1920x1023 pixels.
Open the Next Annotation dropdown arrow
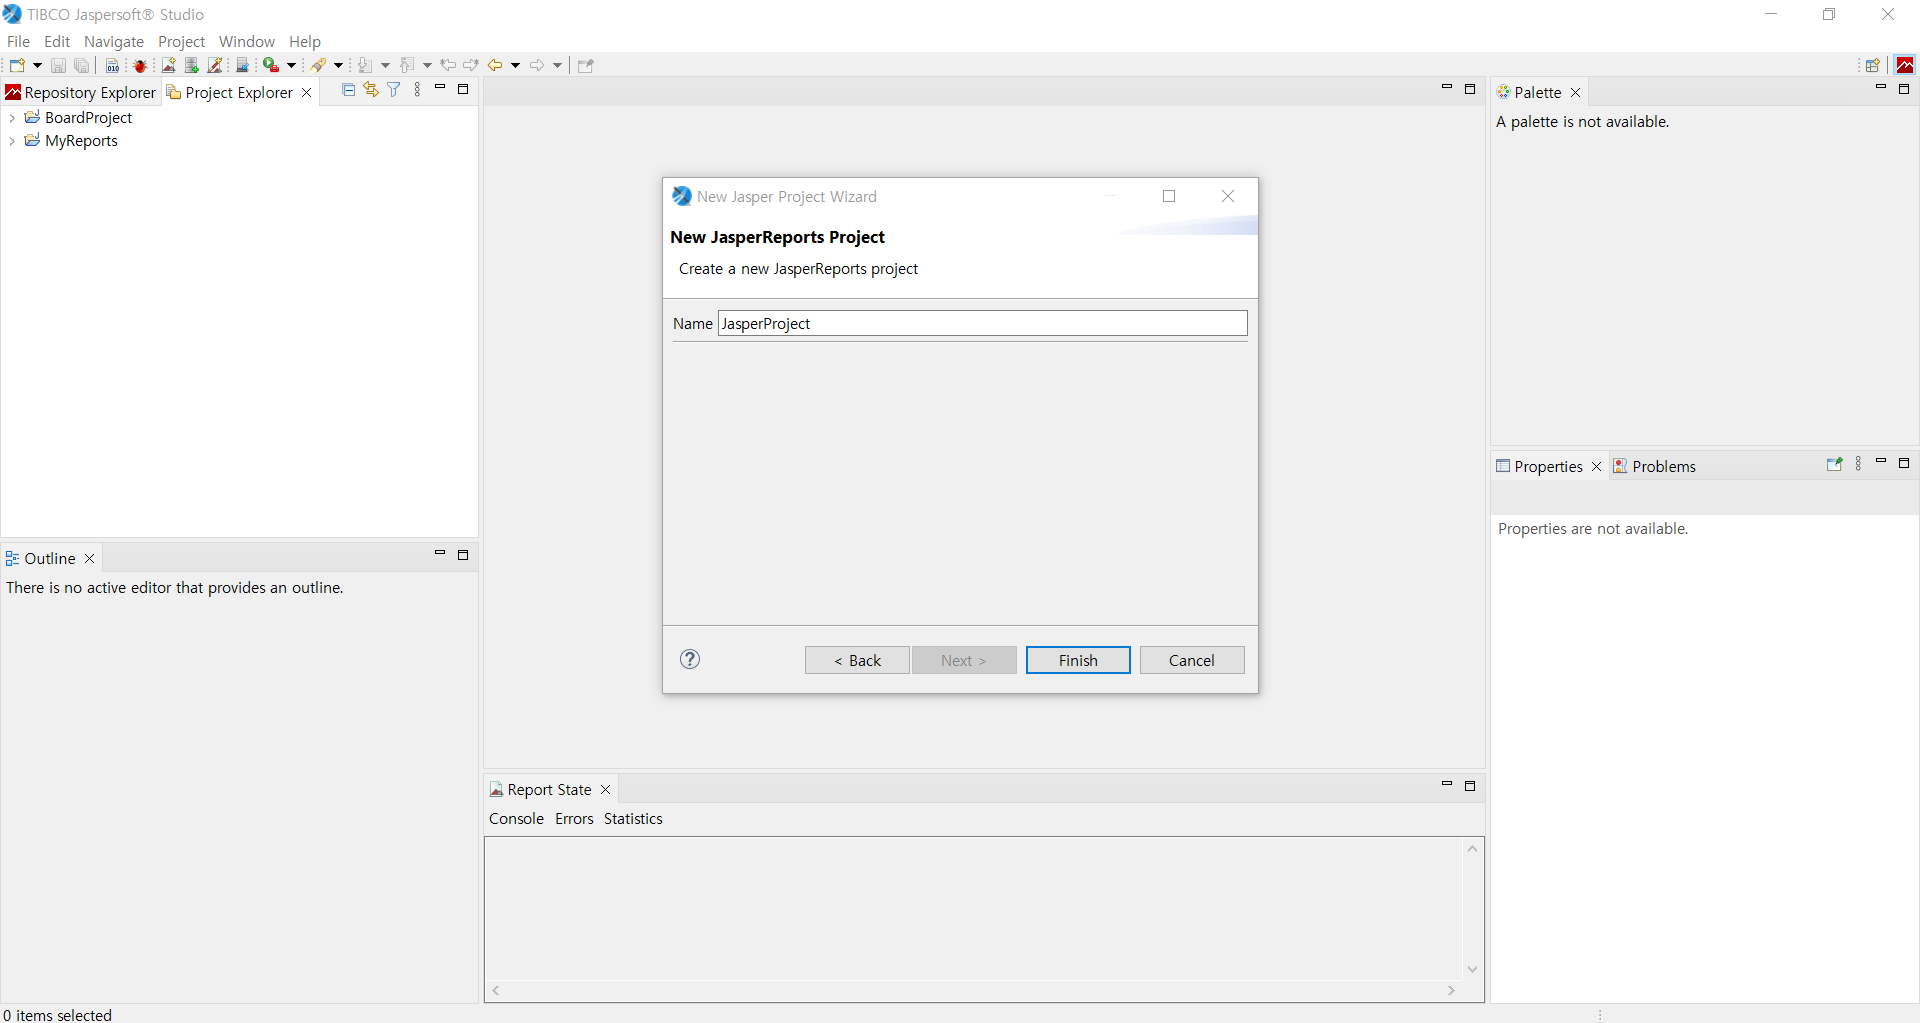pyautogui.click(x=385, y=66)
